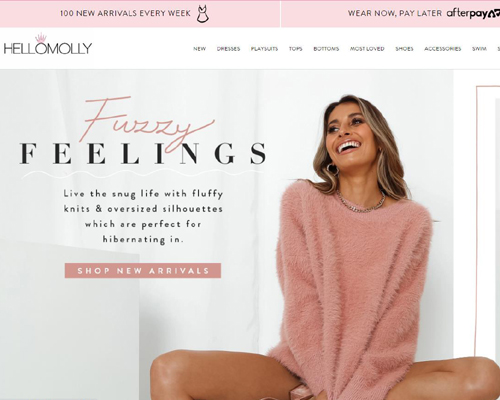Click SHOP NEW ARRIVALS button
Viewport: 500px width, 400px height.
[x=143, y=270]
